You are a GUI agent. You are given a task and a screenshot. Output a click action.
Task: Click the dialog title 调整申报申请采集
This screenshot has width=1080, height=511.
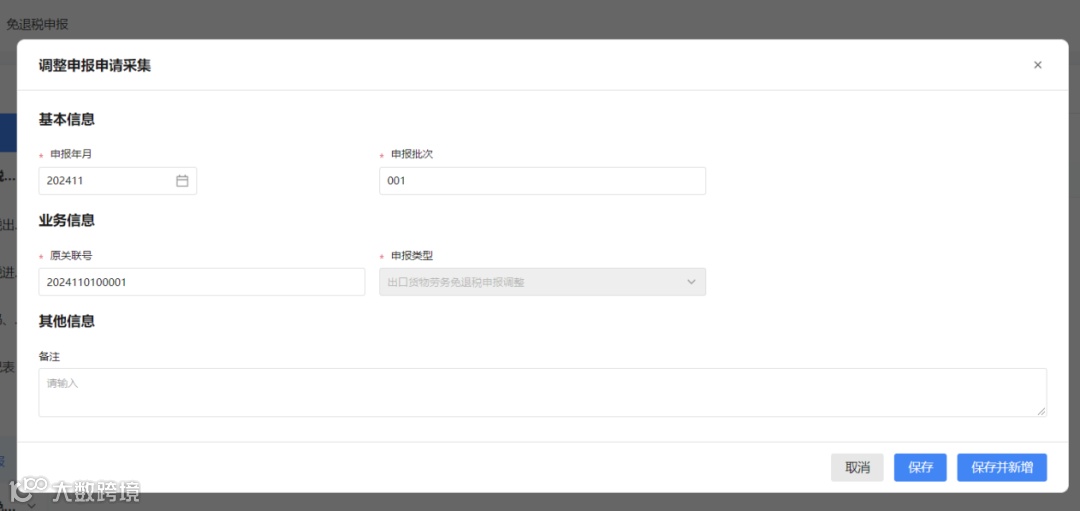(95, 66)
